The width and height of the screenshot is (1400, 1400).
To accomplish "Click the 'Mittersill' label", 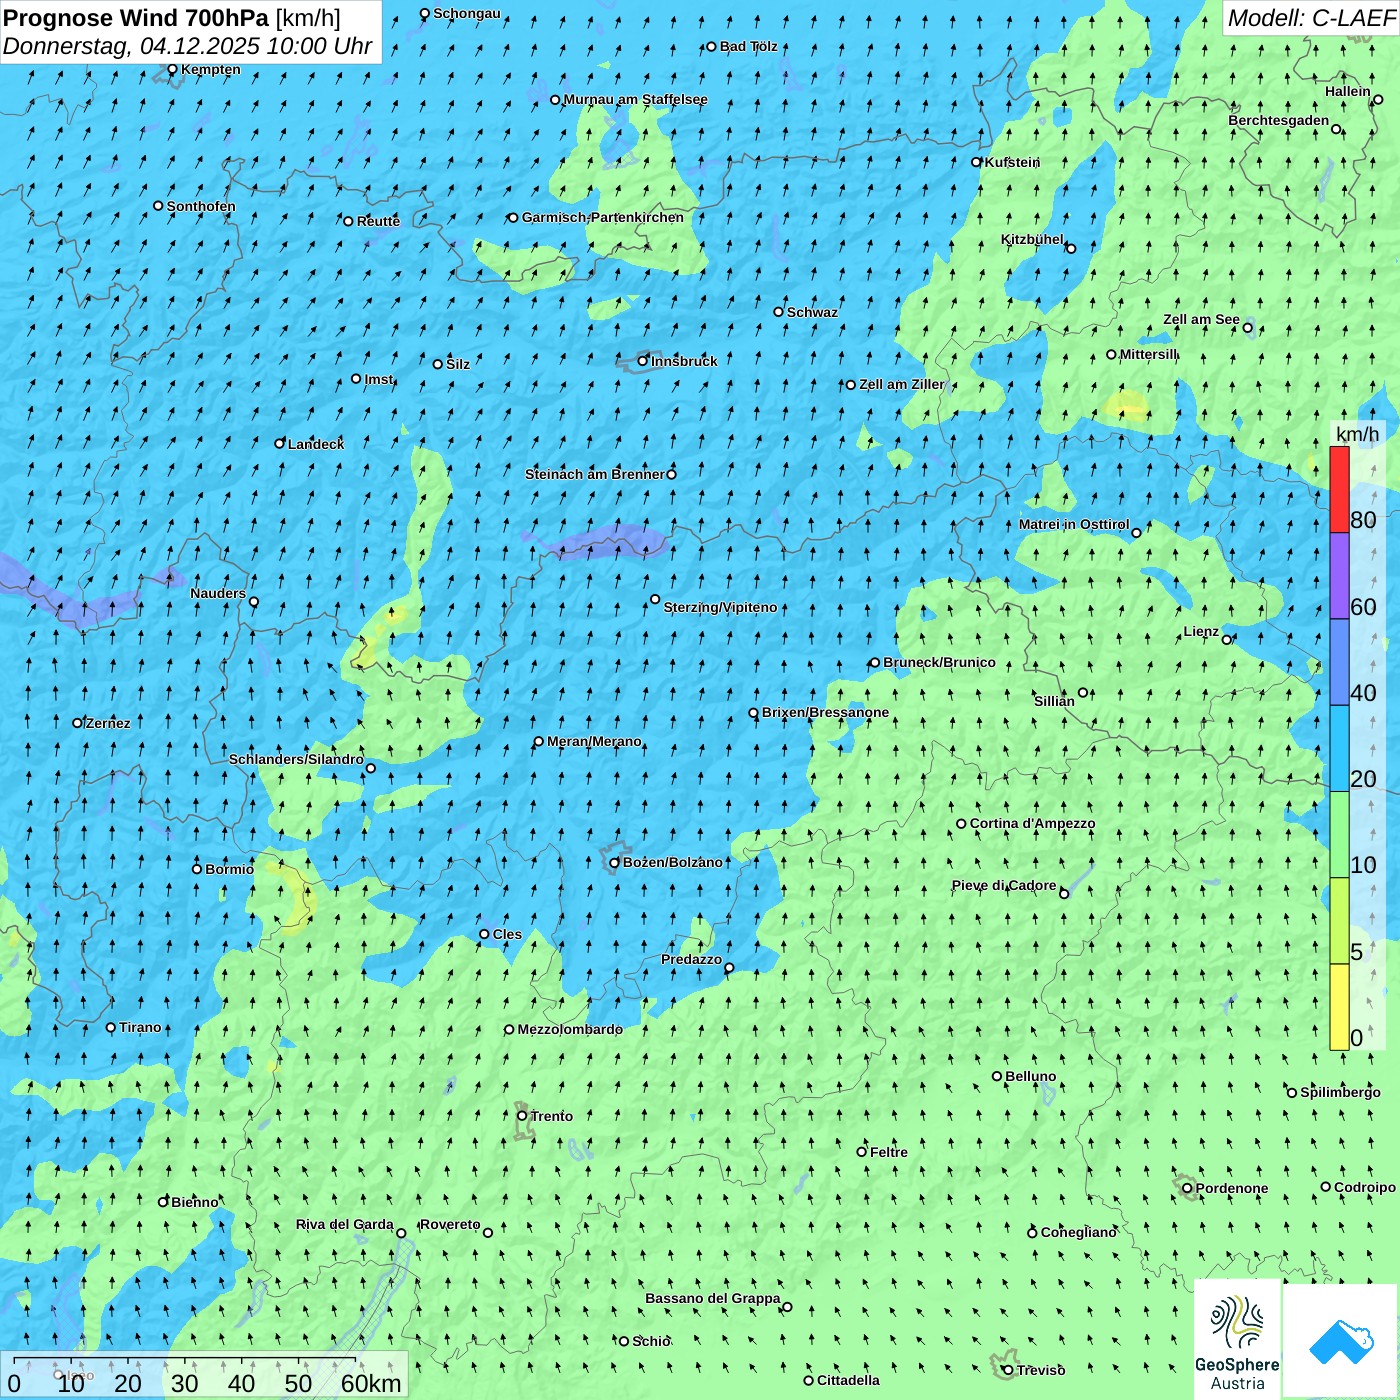I will [x=1149, y=354].
